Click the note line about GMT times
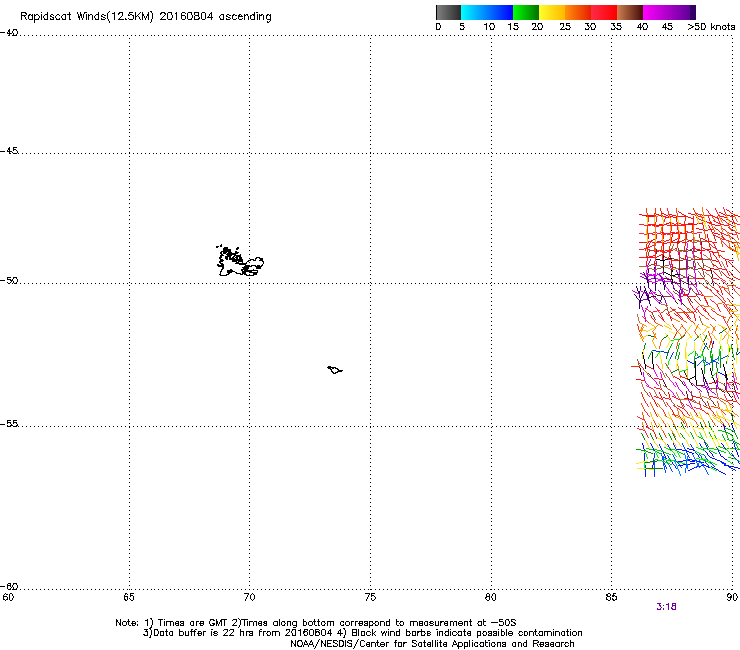The height and width of the screenshot is (650, 740). pyautogui.click(x=316, y=623)
